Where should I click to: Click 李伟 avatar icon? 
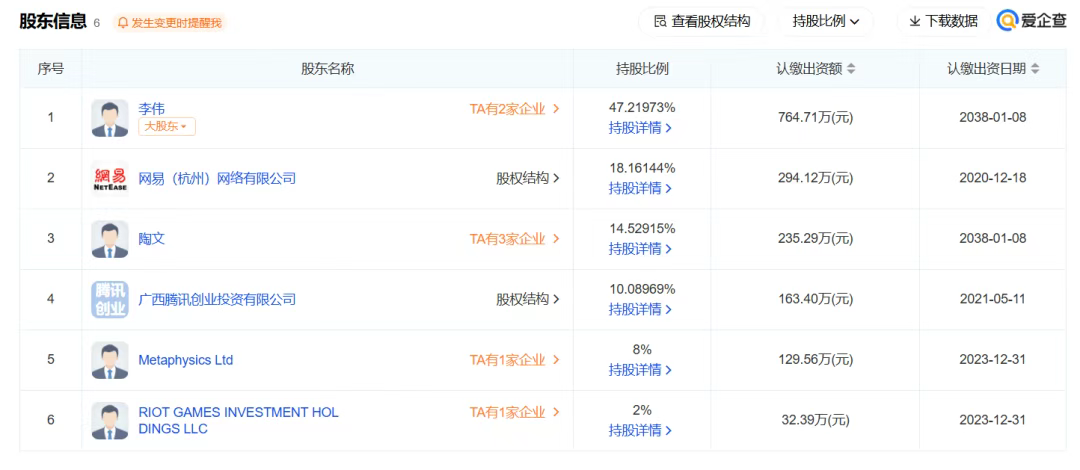(110, 118)
